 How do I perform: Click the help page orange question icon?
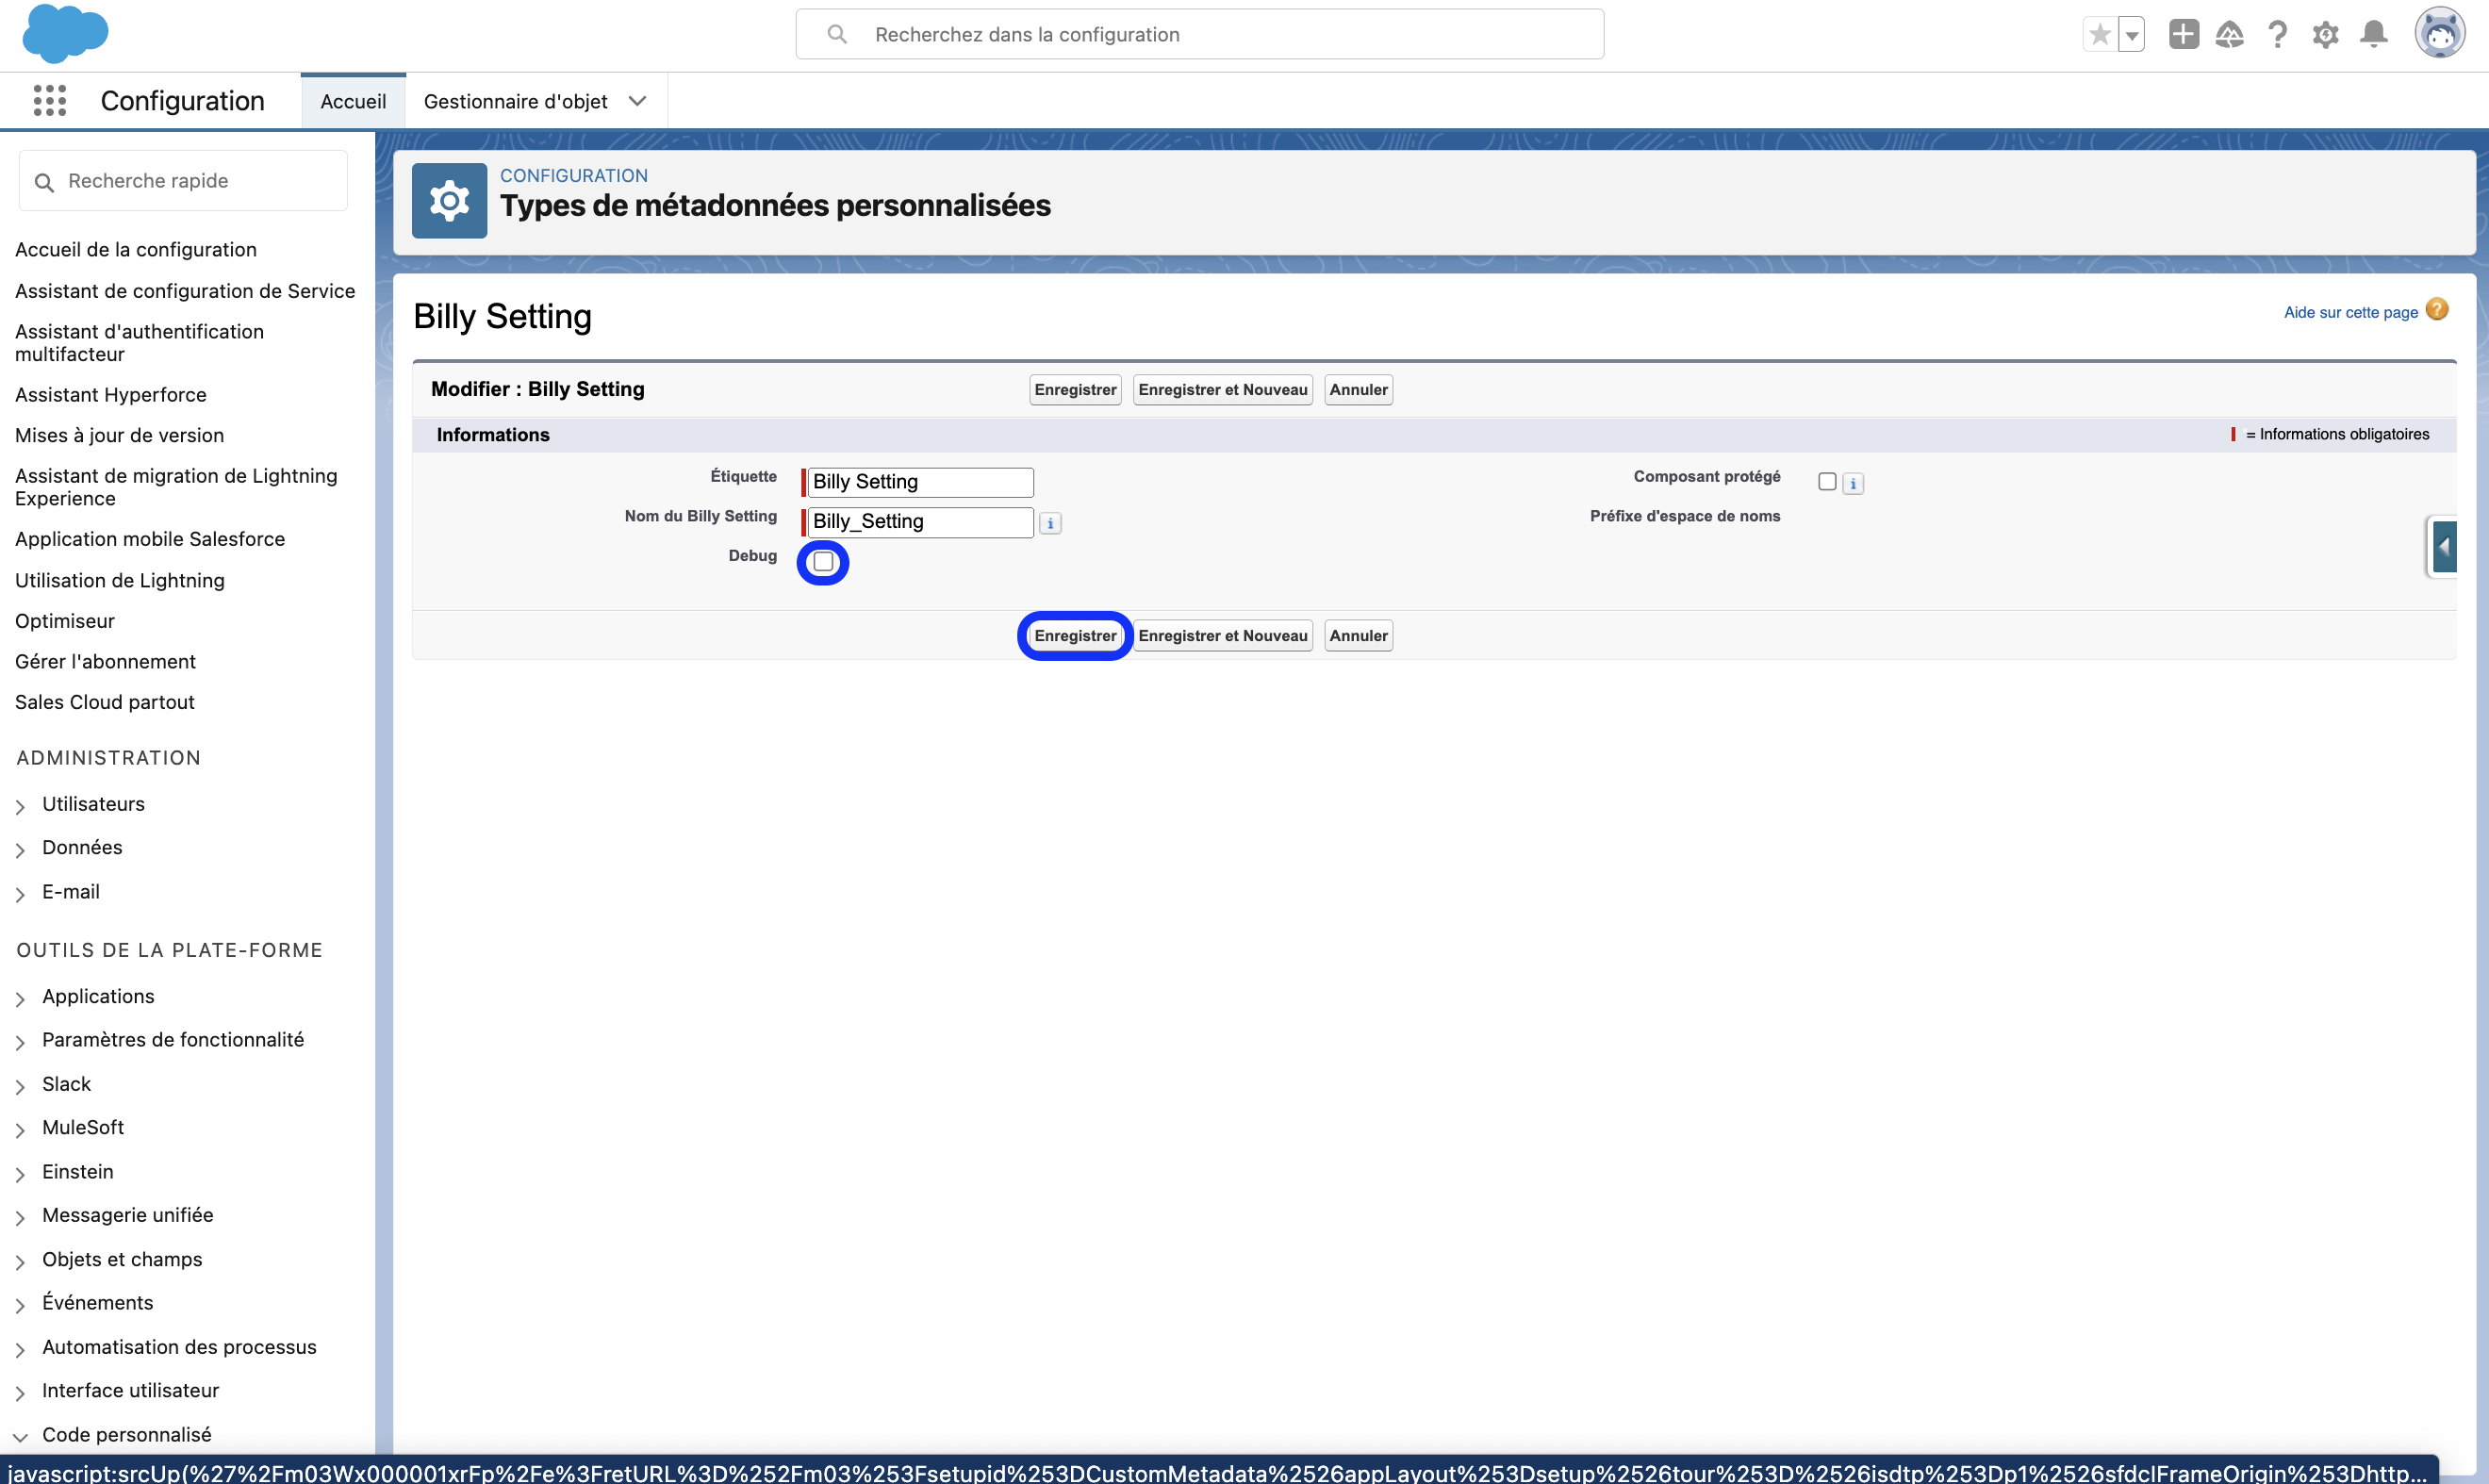tap(2437, 310)
